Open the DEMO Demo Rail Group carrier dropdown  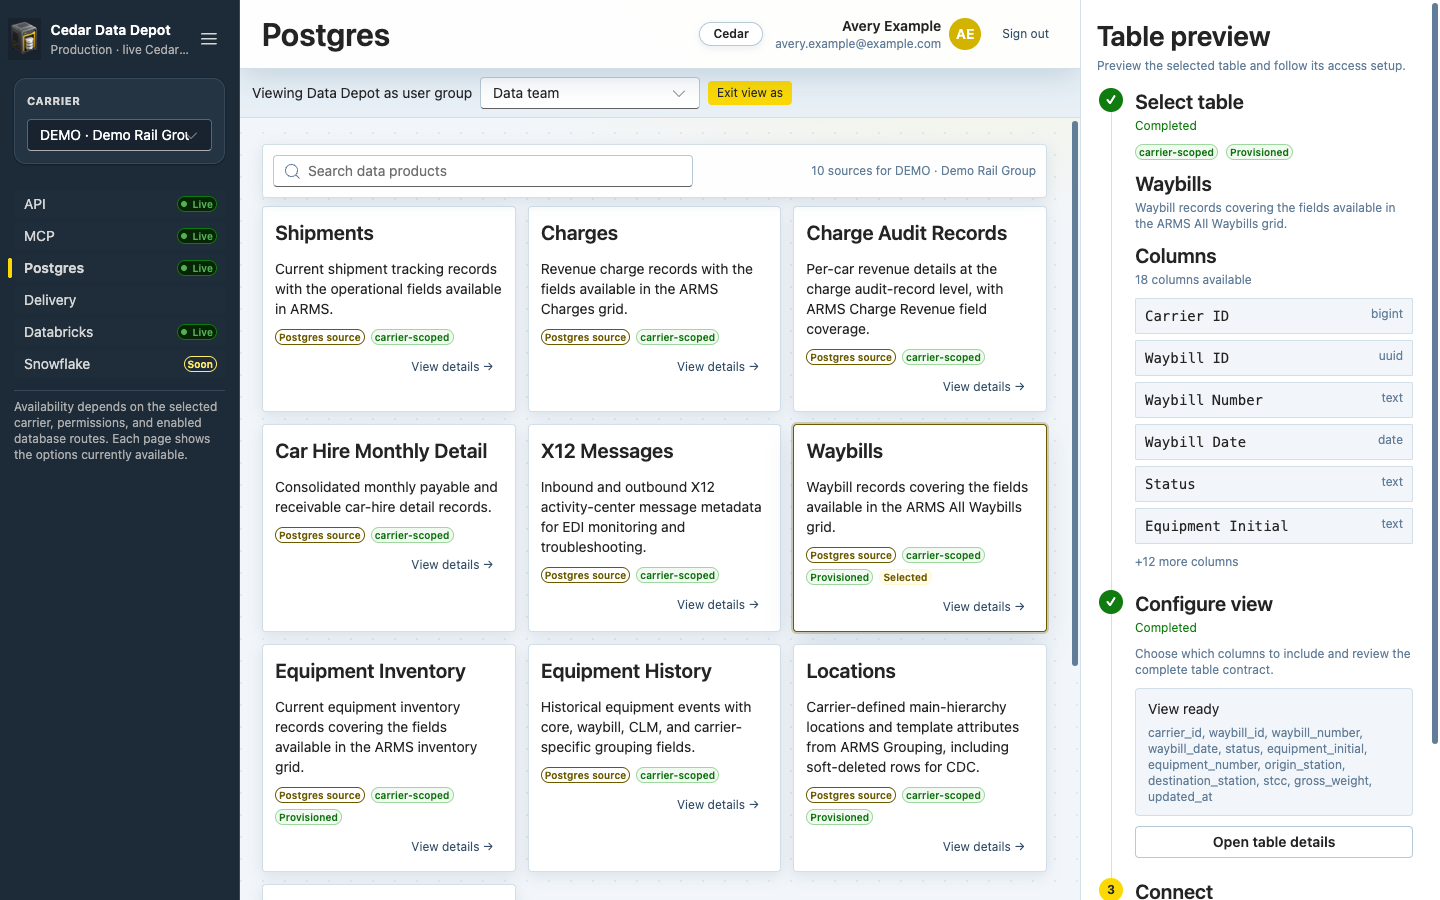click(x=119, y=135)
